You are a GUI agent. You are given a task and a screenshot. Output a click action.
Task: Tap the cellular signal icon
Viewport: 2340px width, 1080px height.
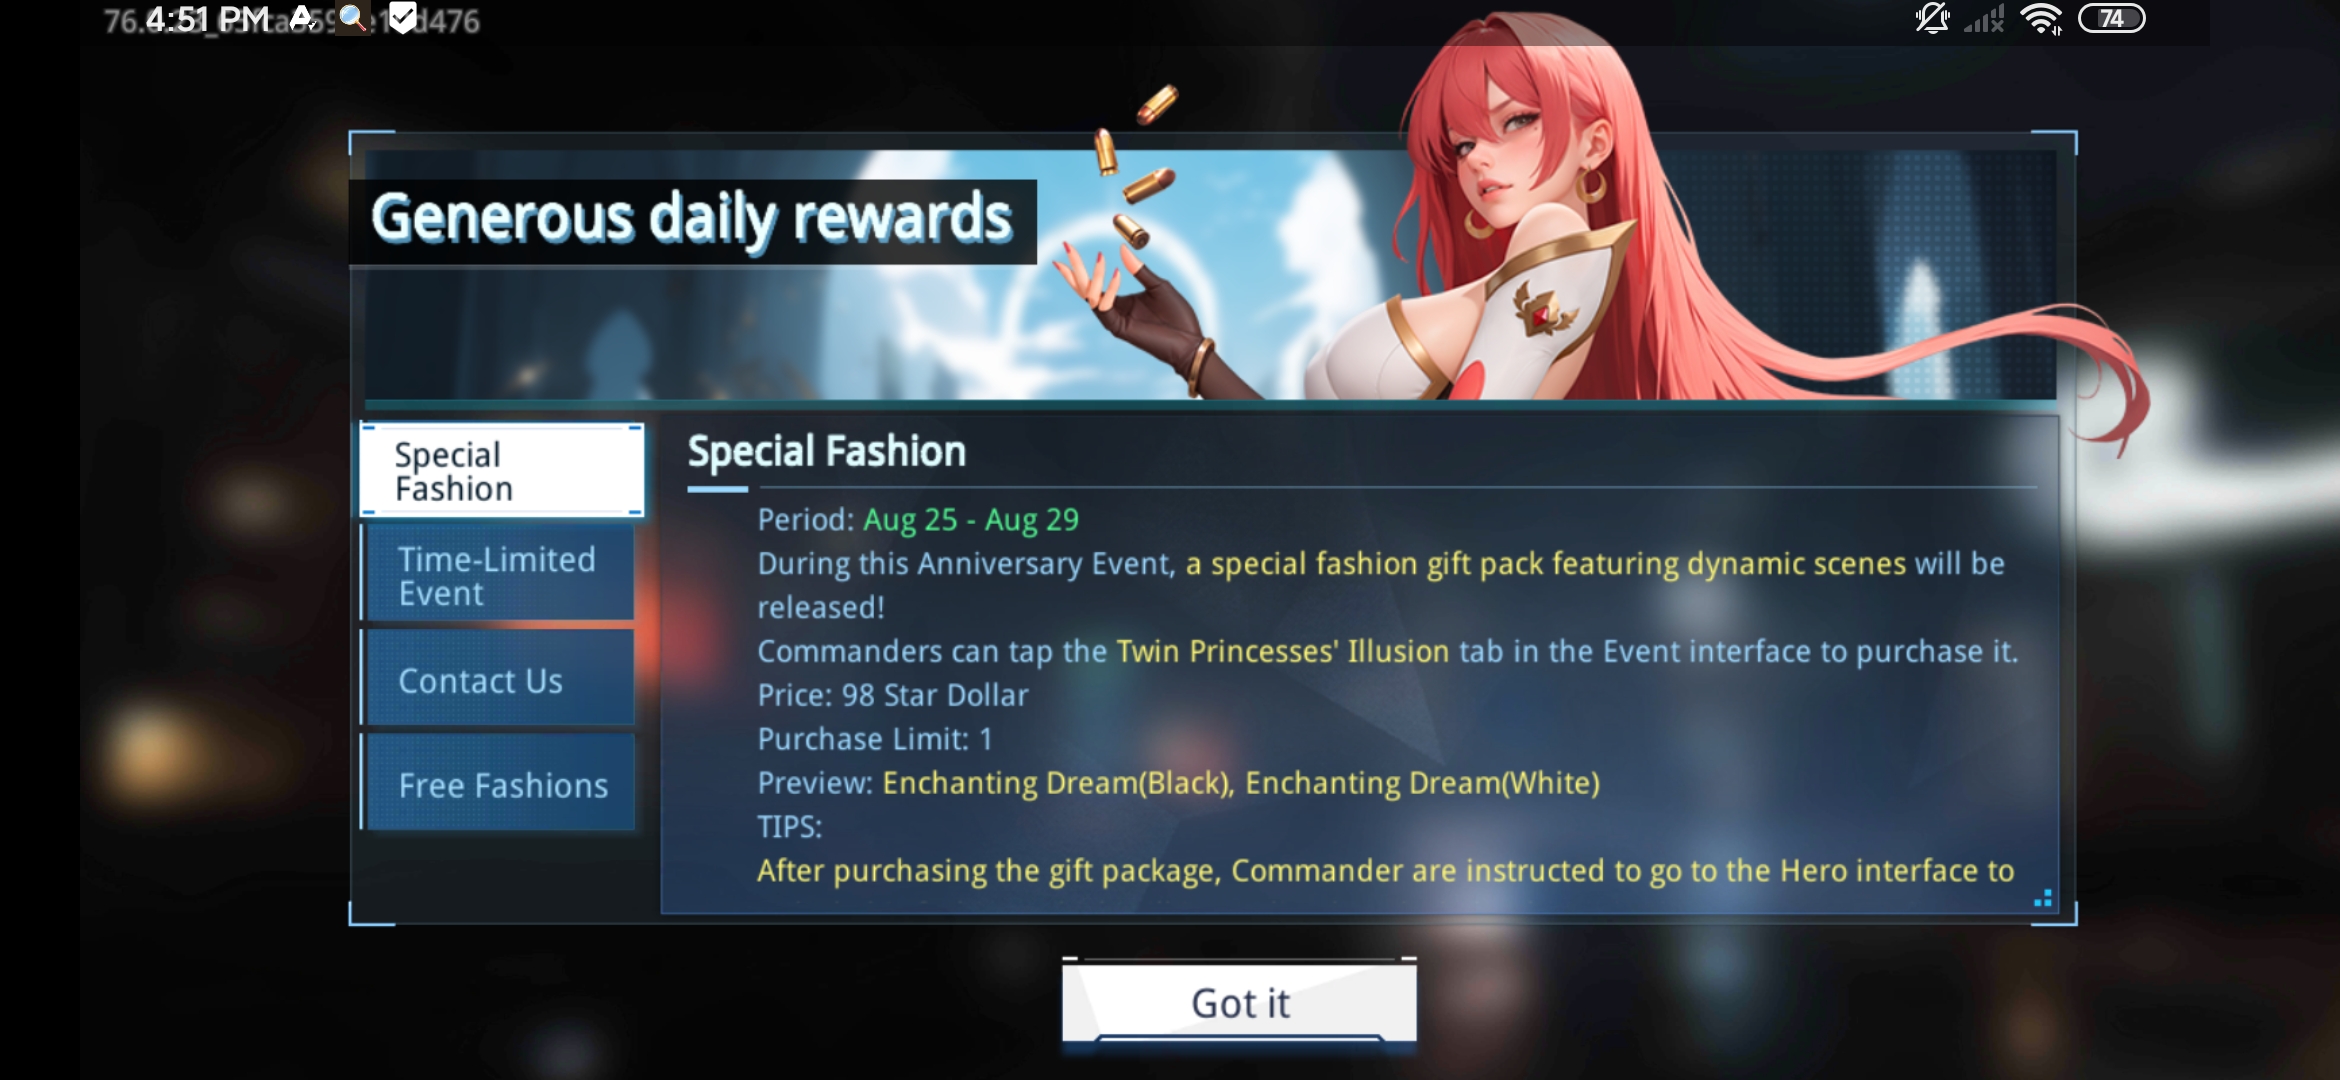point(1985,19)
